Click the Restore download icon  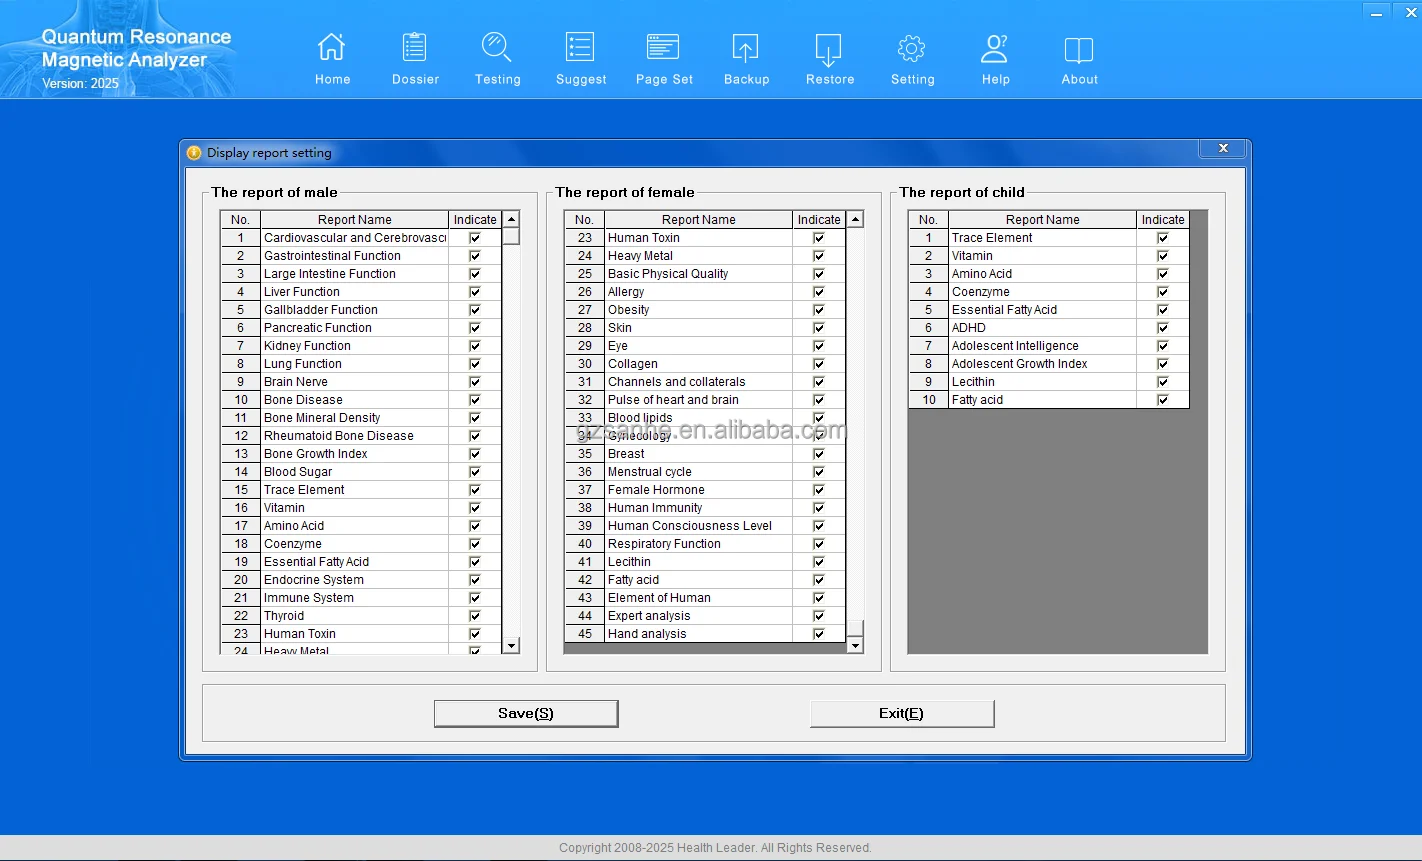[x=829, y=48]
